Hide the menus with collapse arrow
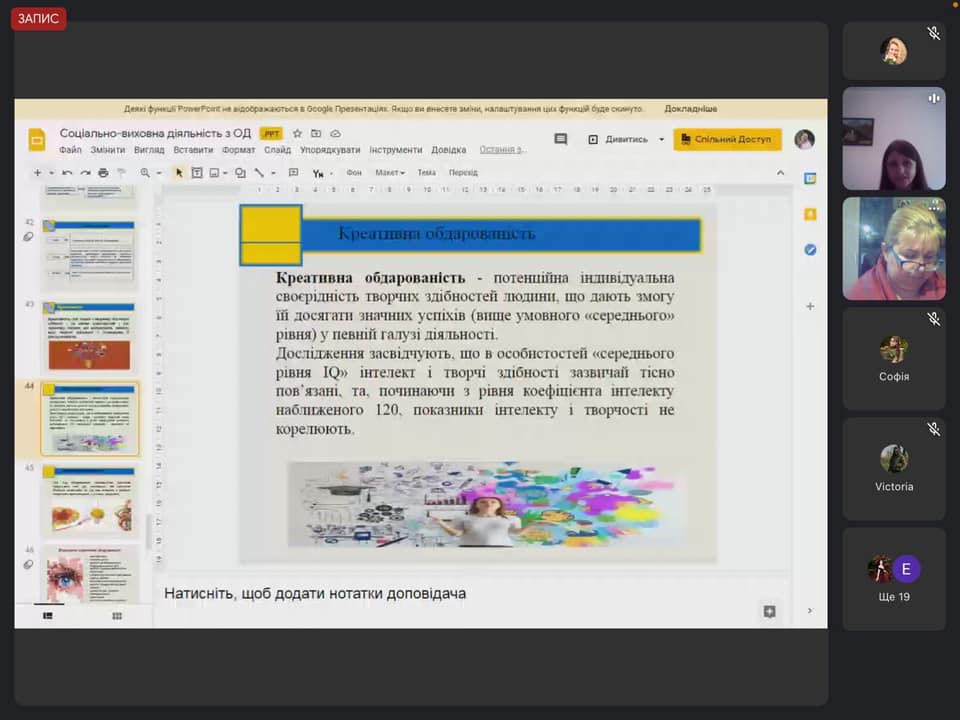960x720 pixels. click(781, 173)
